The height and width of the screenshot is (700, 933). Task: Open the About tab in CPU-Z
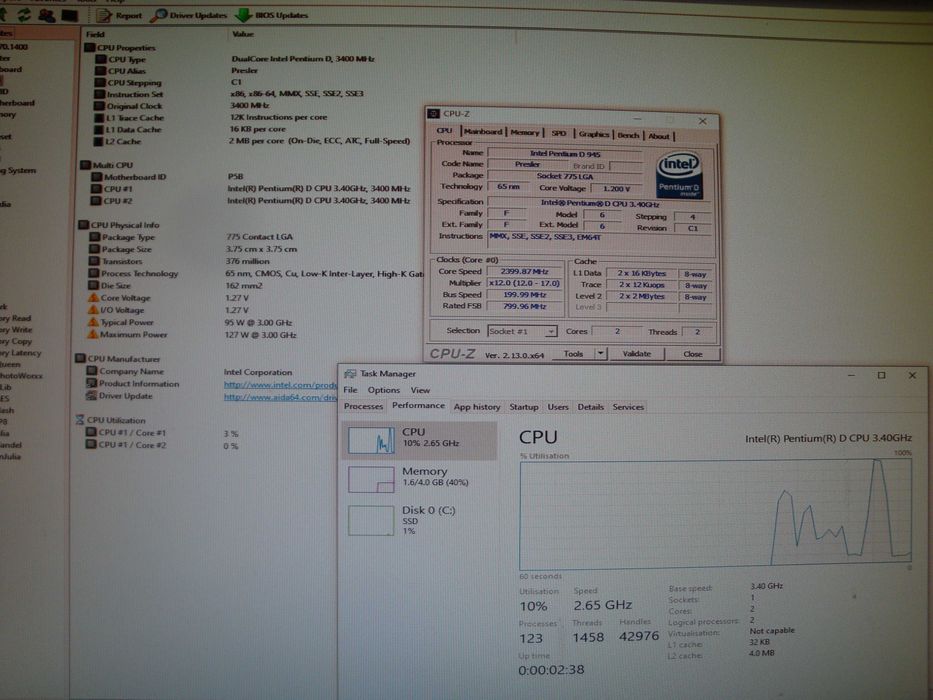[x=659, y=136]
